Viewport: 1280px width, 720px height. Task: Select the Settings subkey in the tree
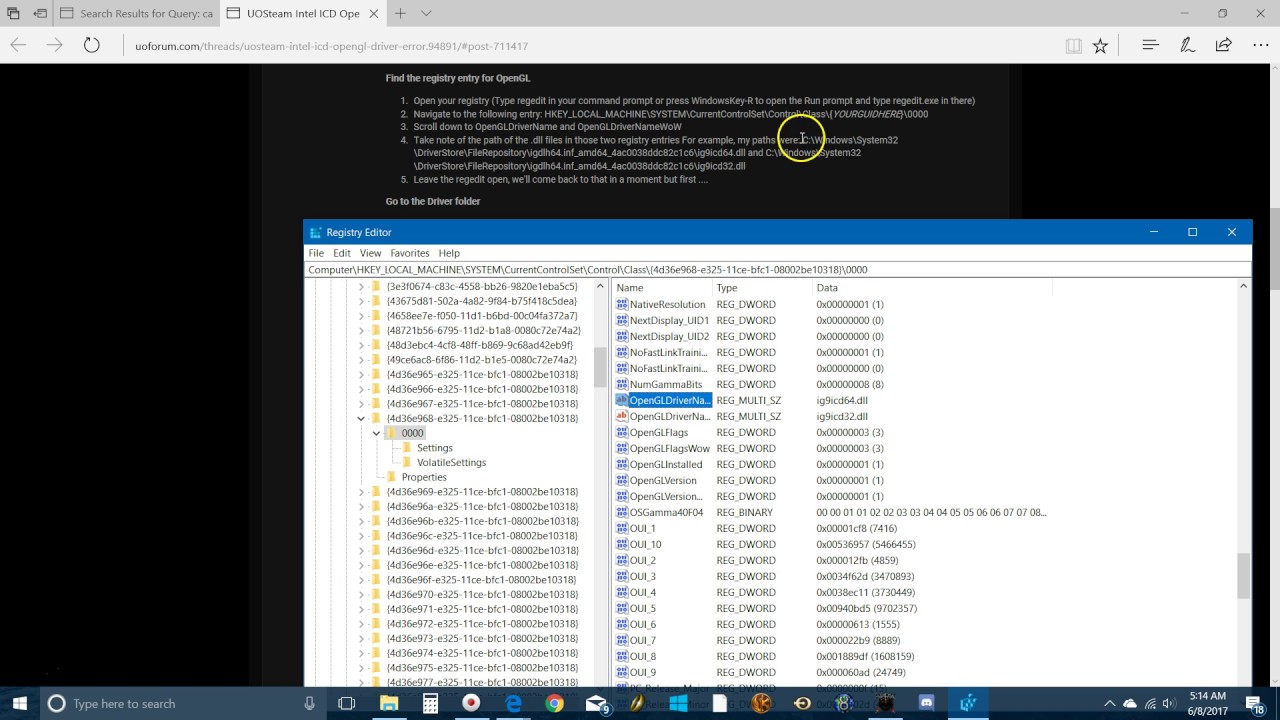[x=434, y=447]
